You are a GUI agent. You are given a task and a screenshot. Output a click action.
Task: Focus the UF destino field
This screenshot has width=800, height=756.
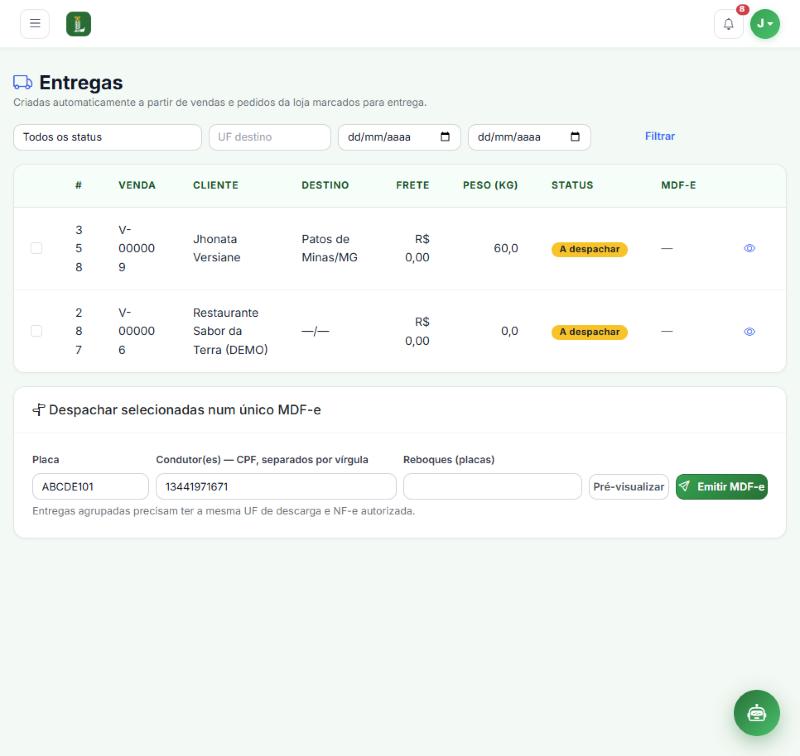pyautogui.click(x=270, y=137)
